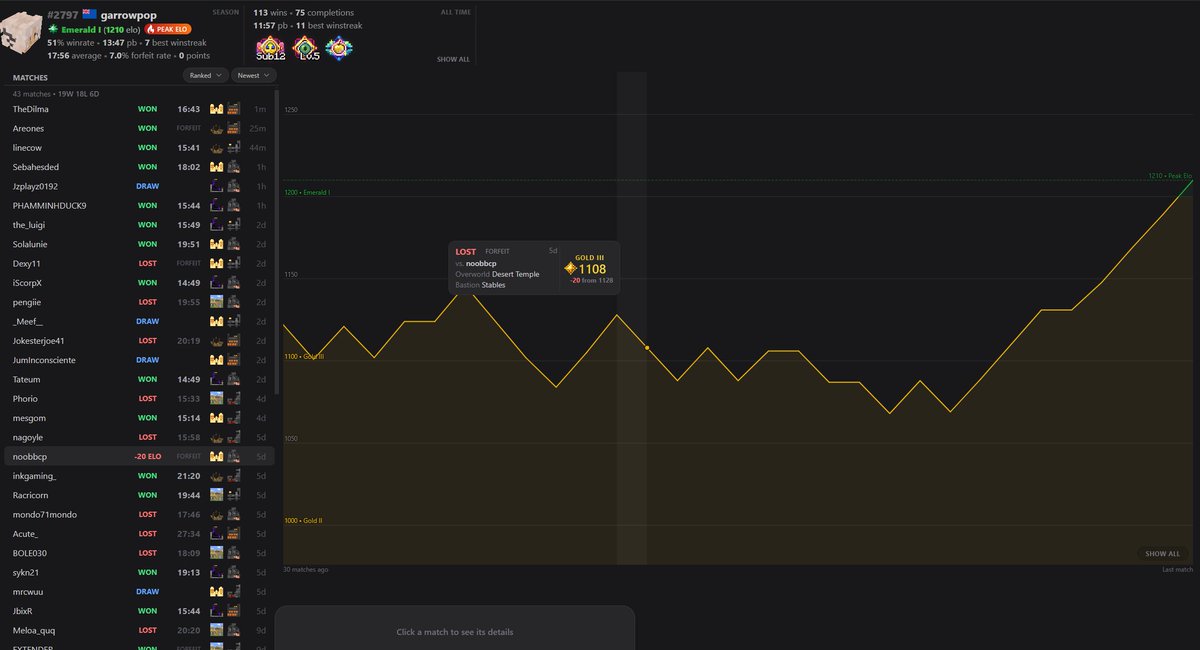Click the 1210 Peak Elo label on chart
The image size is (1200, 650).
1170,176
